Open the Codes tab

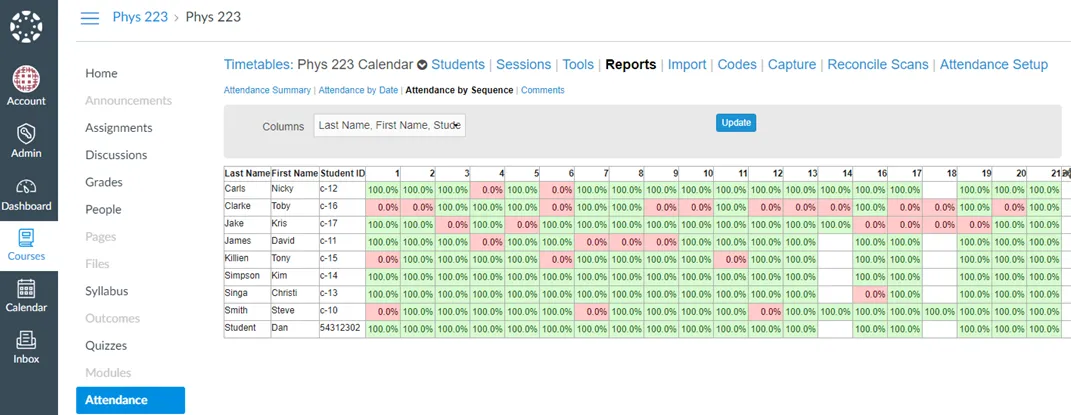coord(737,64)
